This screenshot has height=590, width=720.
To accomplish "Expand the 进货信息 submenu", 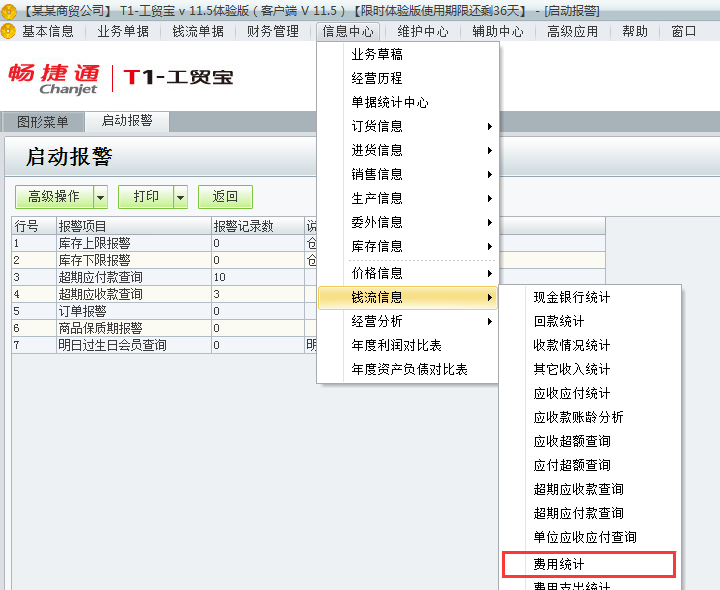I will tap(408, 150).
